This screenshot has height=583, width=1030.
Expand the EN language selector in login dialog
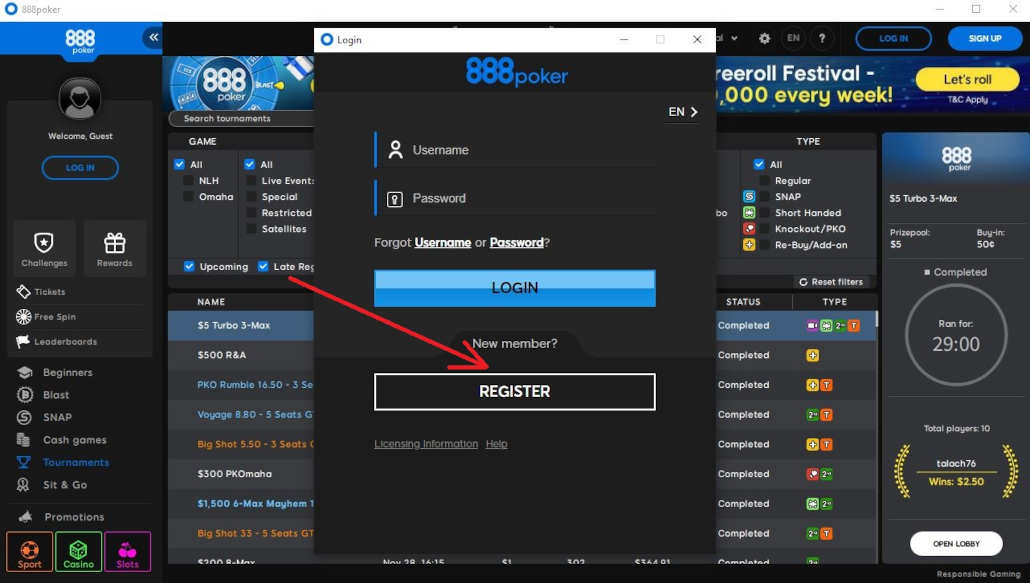683,112
